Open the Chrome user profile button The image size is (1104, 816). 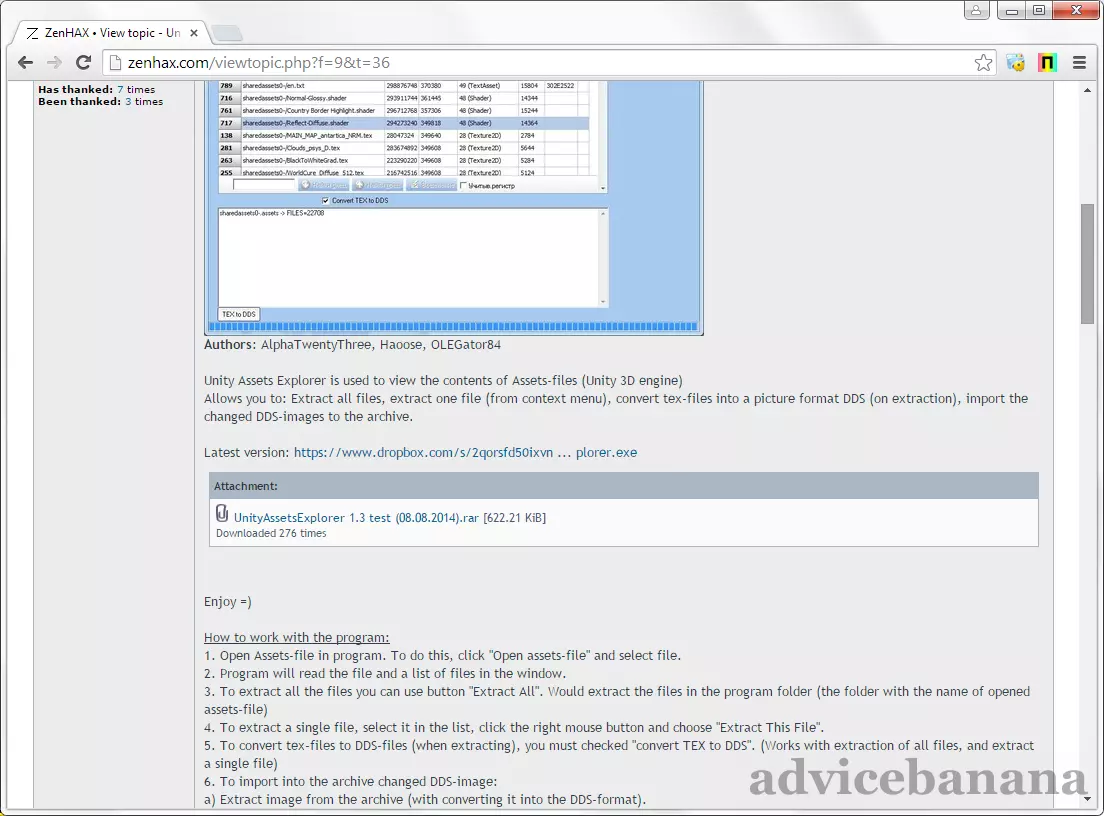click(x=976, y=10)
